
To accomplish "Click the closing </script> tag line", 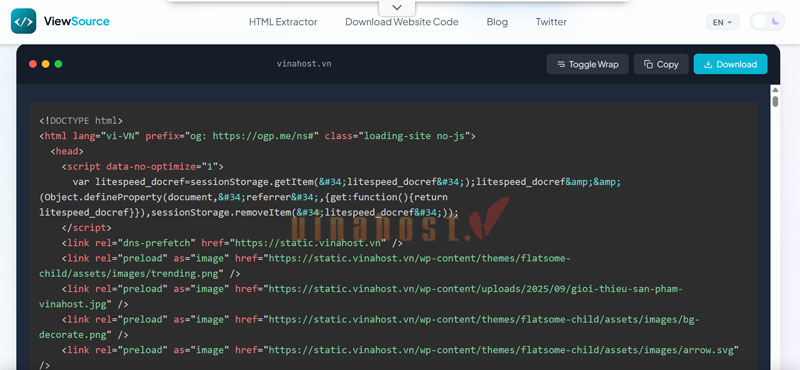I will click(x=86, y=228).
